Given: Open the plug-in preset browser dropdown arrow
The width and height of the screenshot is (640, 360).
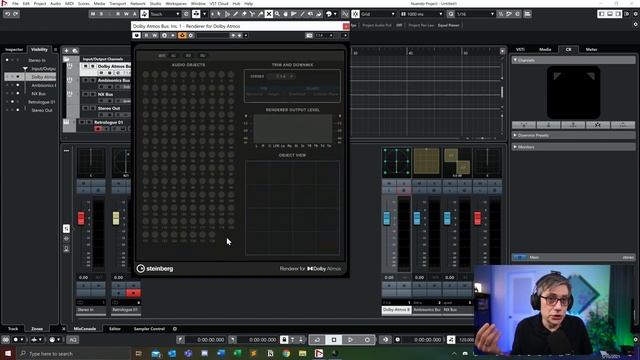Looking at the screenshot, I should [246, 36].
